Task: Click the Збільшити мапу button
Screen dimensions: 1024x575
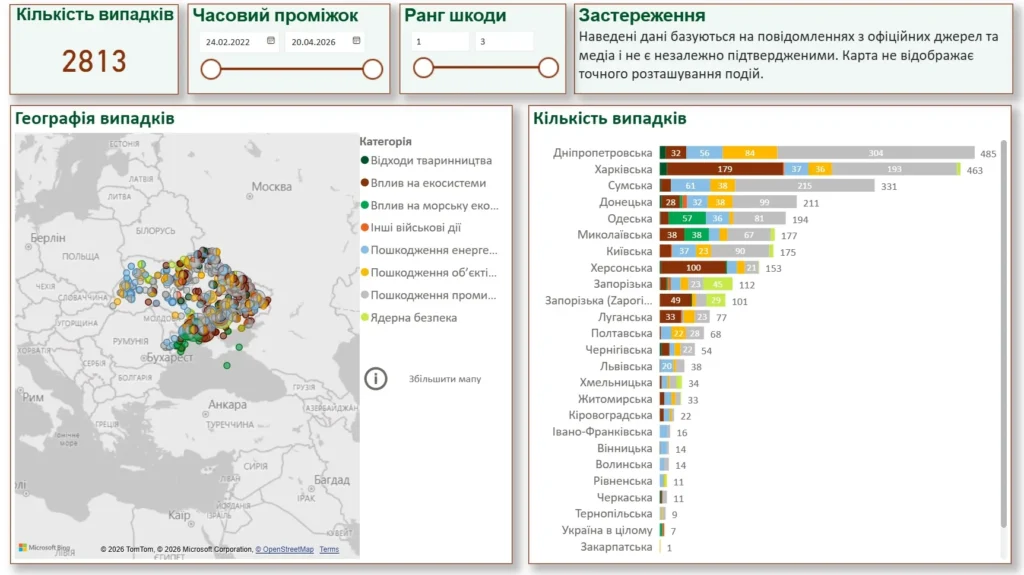Action: (x=445, y=379)
